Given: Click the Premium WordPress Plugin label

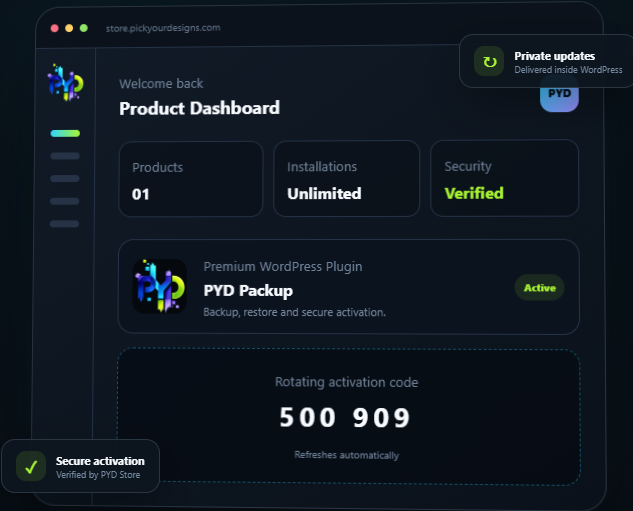Looking at the screenshot, I should [x=283, y=267].
